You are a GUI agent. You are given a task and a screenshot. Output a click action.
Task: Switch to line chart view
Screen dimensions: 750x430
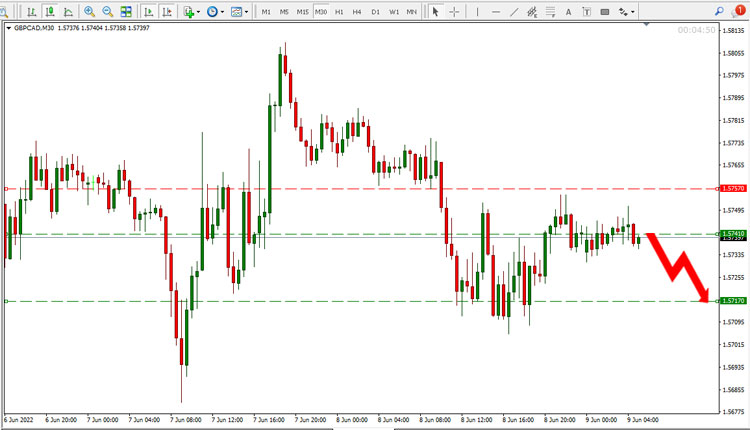[68, 11]
